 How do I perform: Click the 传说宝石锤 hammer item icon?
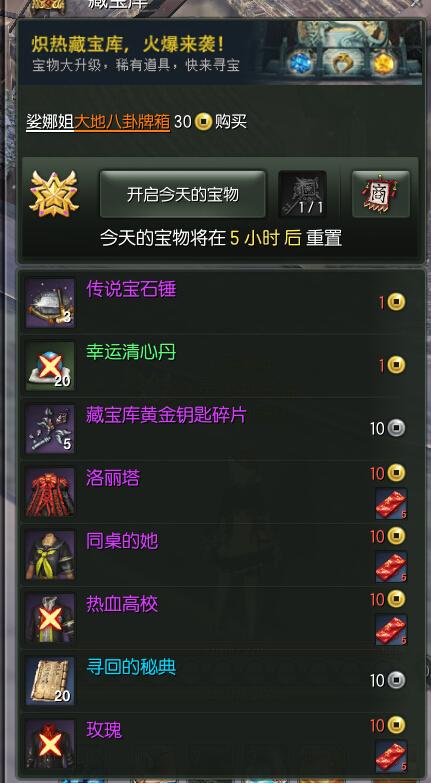50,303
